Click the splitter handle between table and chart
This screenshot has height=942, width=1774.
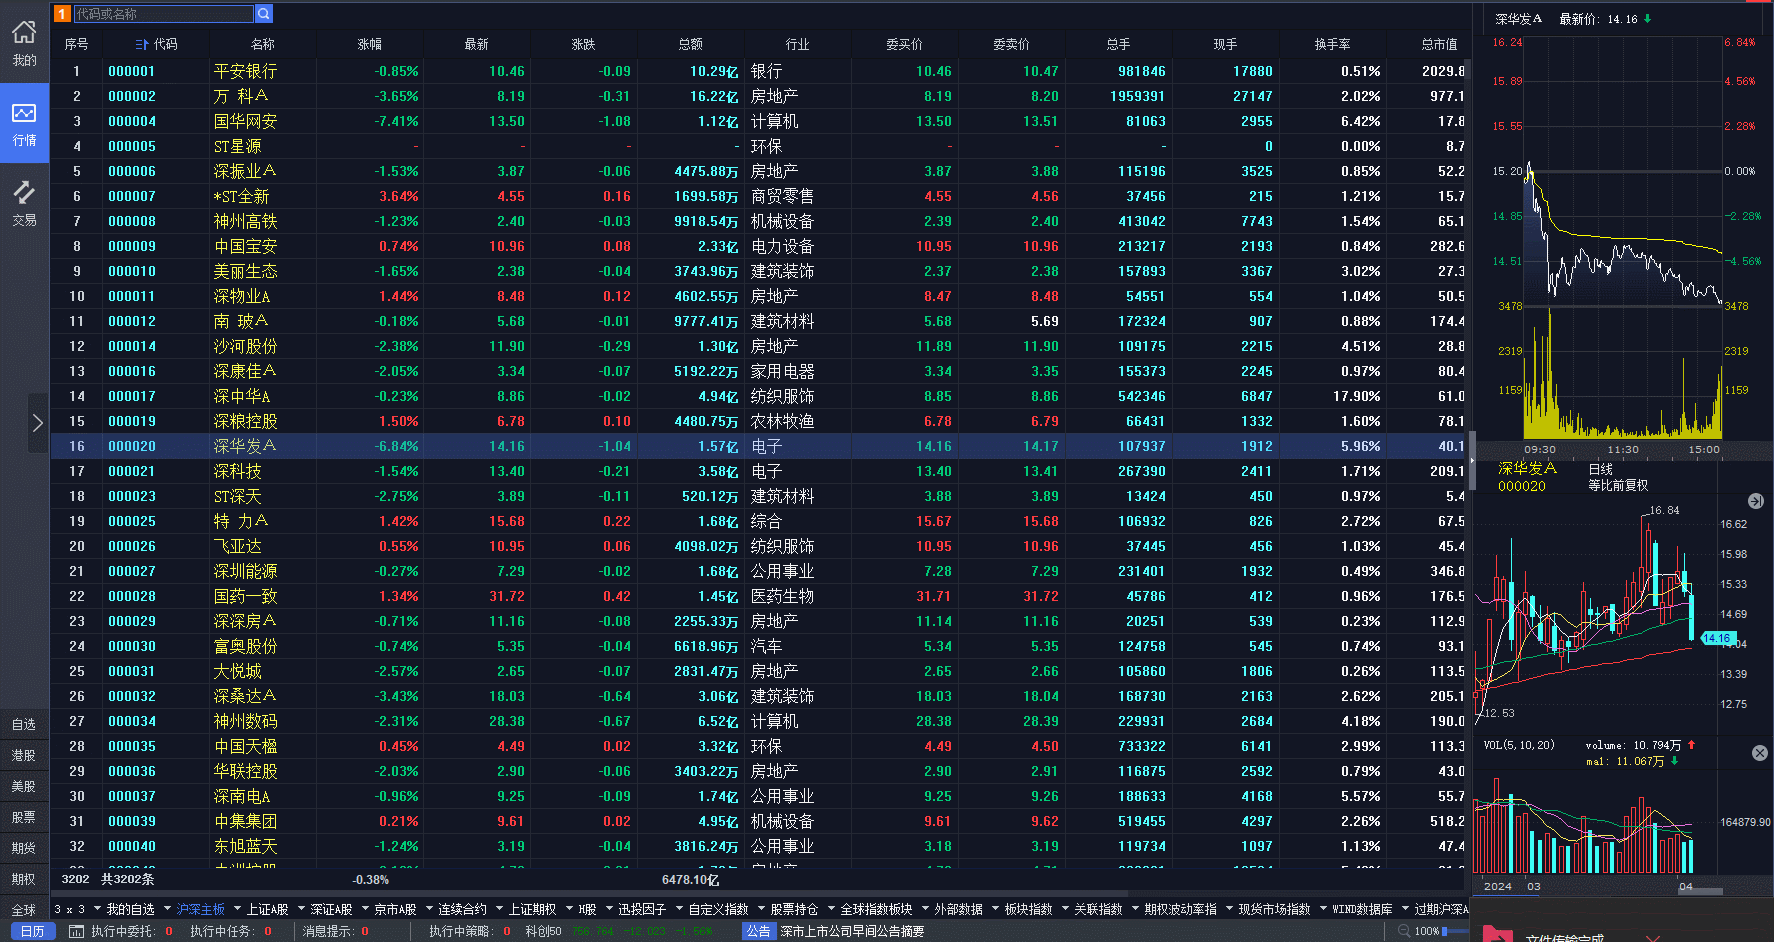[1471, 461]
